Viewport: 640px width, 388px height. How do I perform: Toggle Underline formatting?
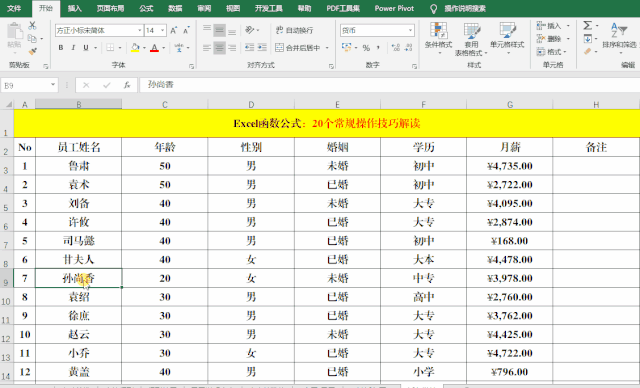click(x=86, y=48)
